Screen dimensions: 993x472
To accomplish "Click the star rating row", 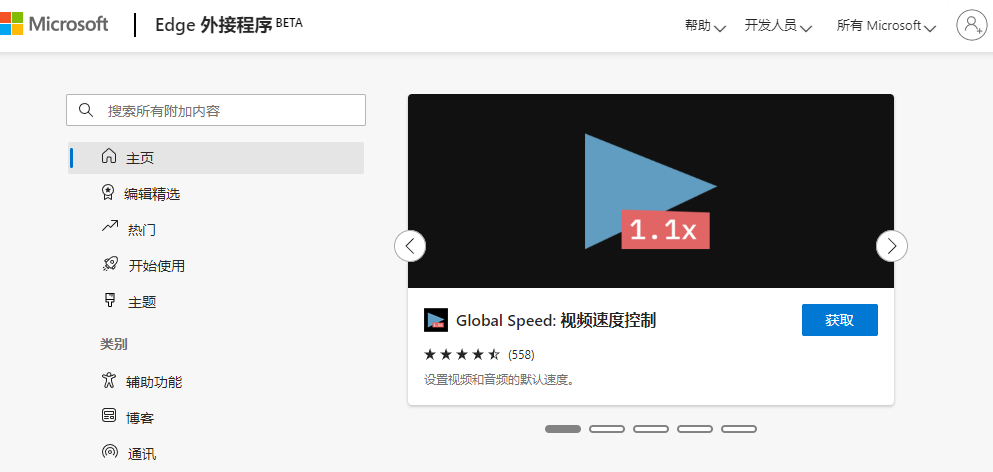I will coord(462,354).
